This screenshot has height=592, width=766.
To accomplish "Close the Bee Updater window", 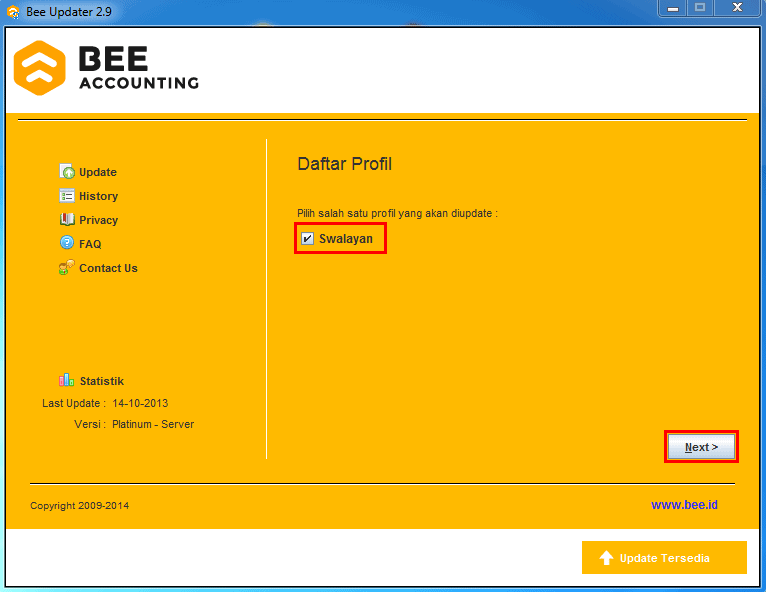I will pos(737,8).
